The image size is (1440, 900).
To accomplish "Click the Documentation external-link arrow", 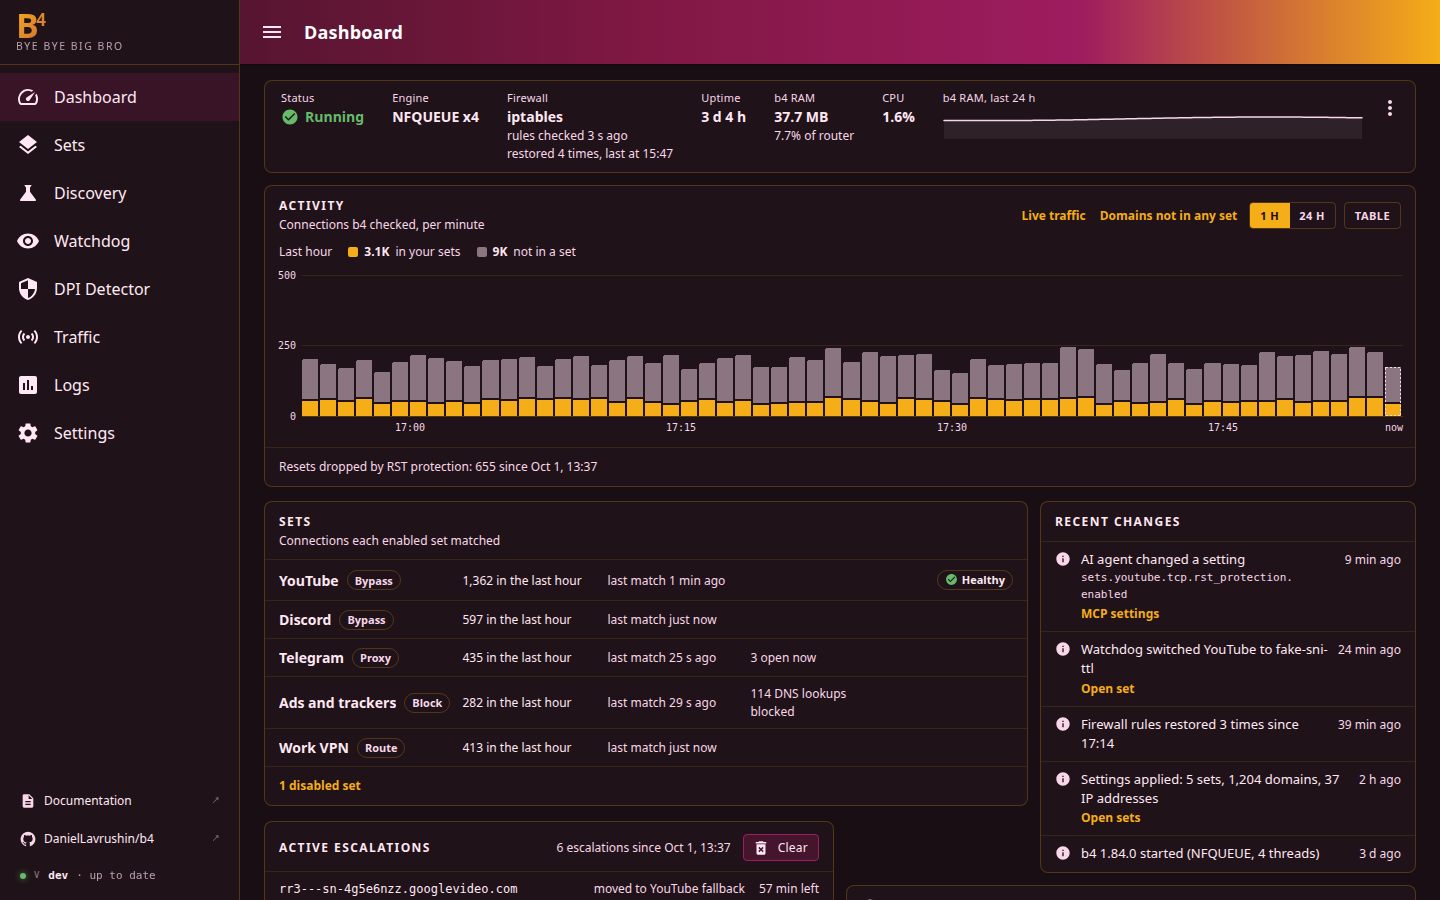I will click(216, 800).
